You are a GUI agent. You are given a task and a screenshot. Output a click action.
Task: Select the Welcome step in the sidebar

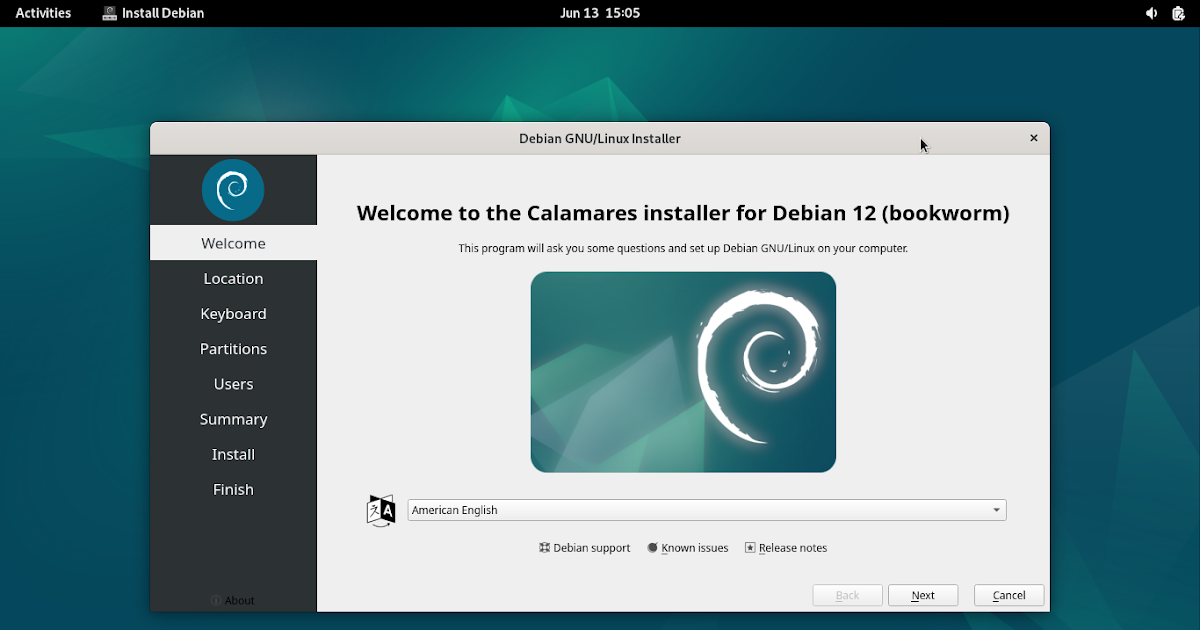tap(233, 243)
